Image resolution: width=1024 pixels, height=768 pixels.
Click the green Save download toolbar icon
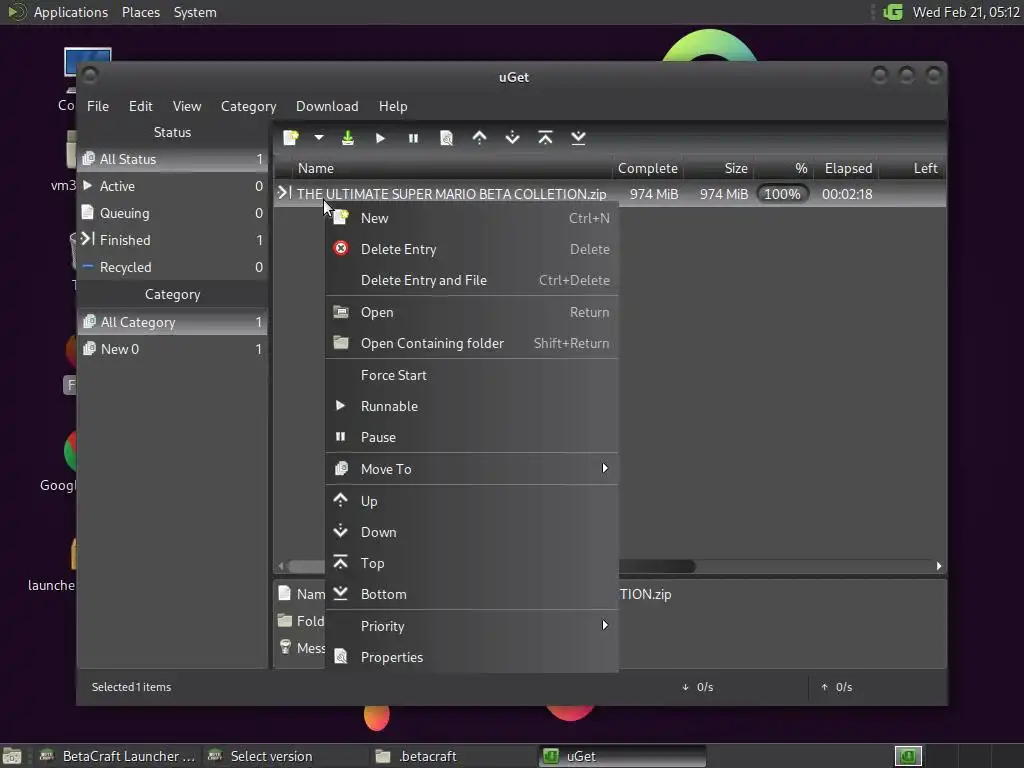(x=347, y=138)
